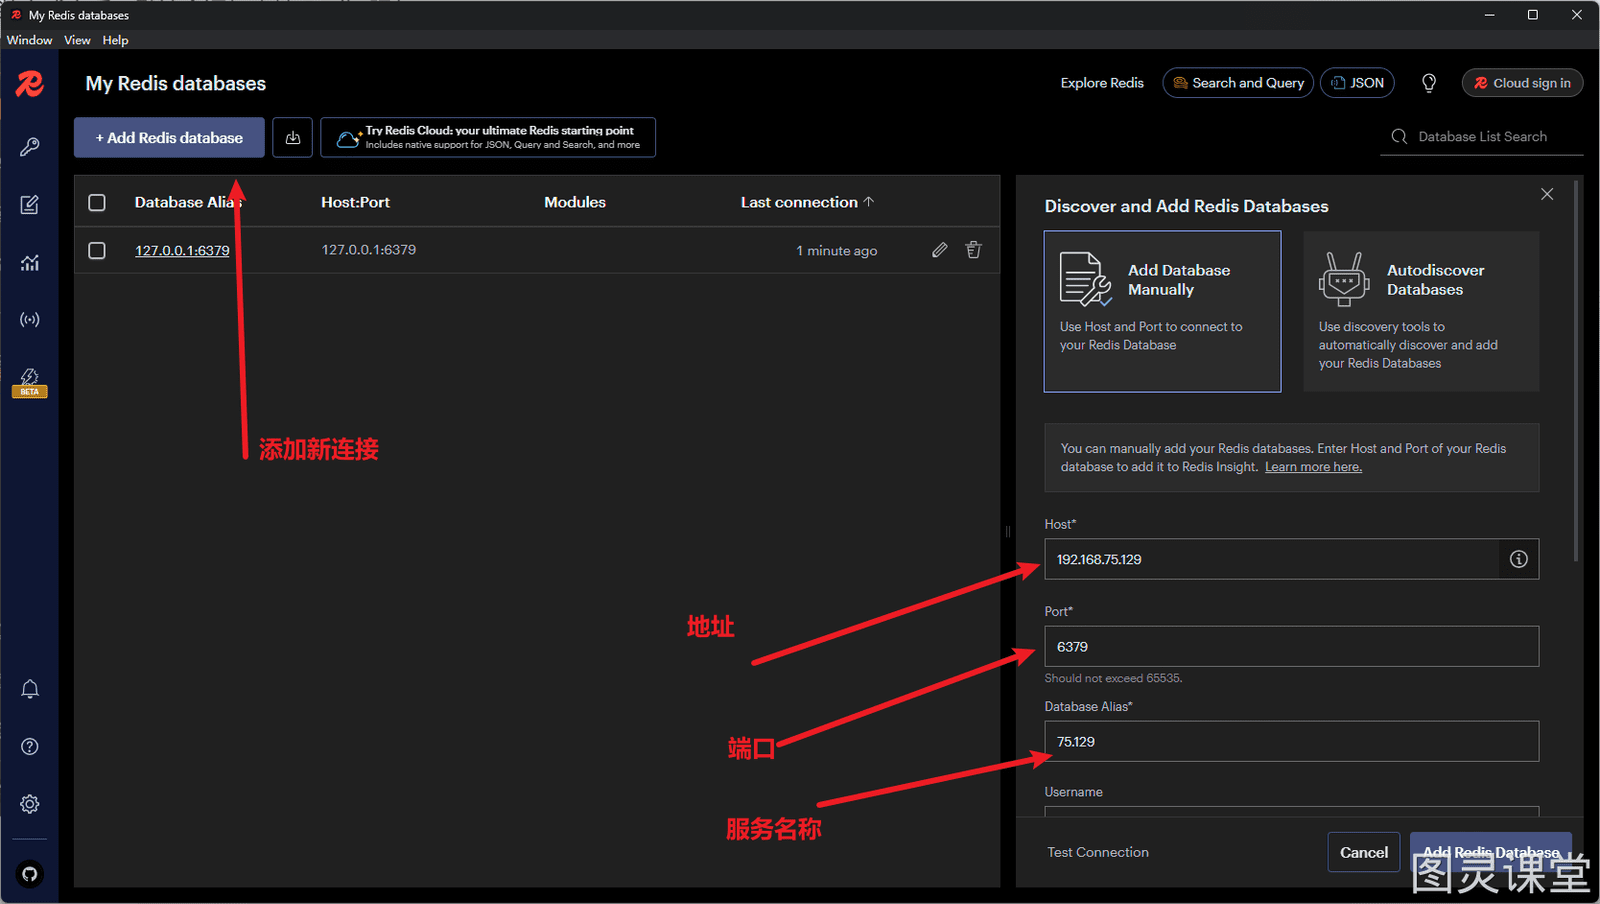Click the Add Redis database button

coord(169,138)
